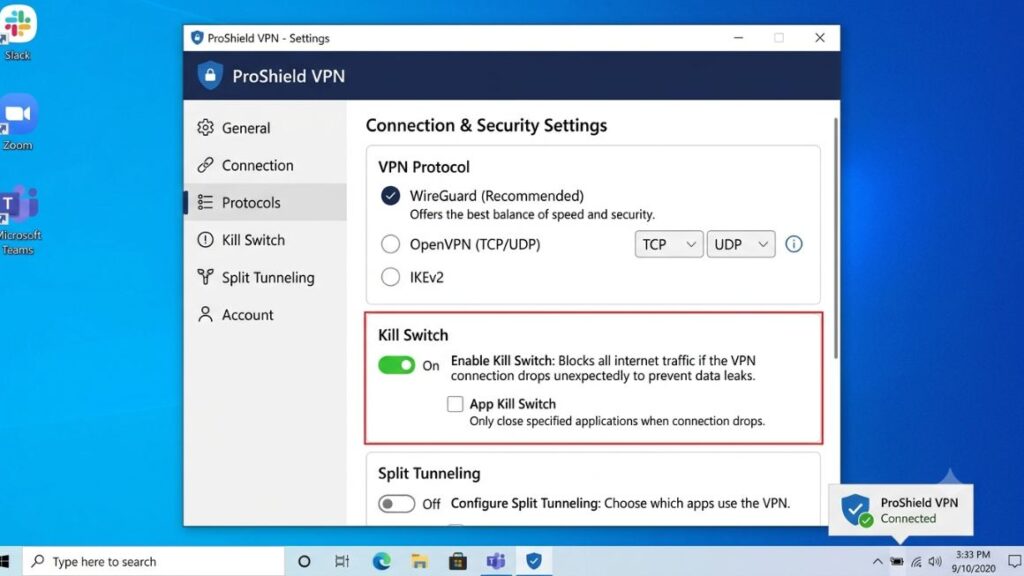Open the General settings section
Screen dimensions: 1024x576
(x=265, y=128)
